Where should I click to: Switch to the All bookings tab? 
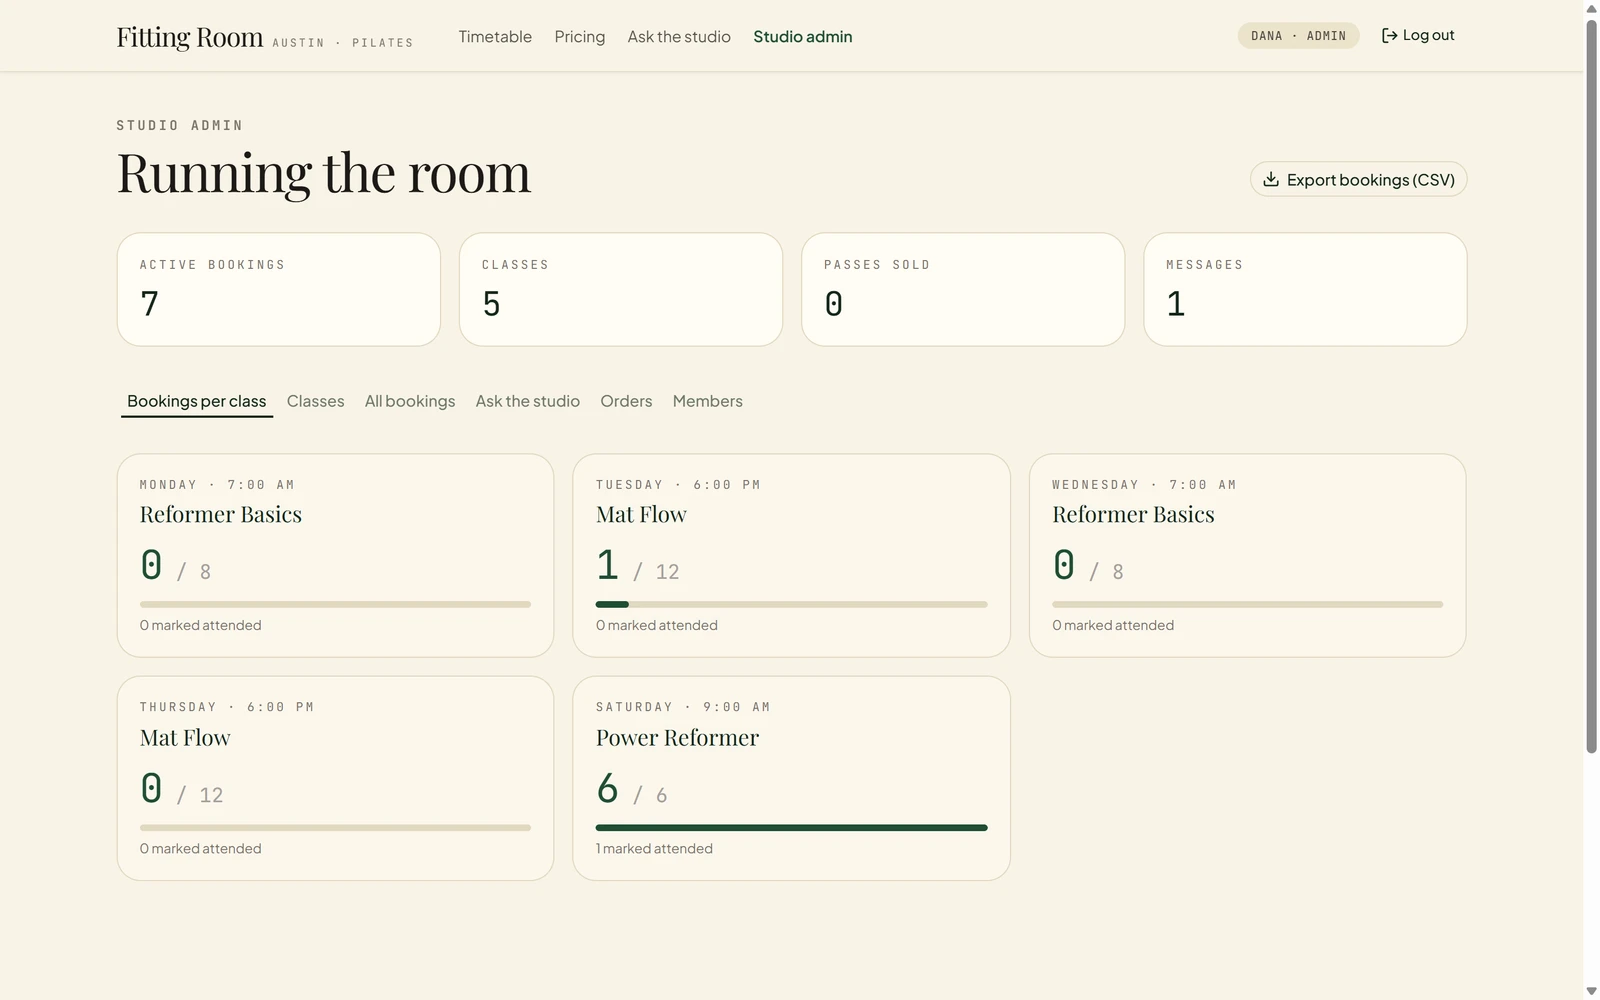(410, 401)
